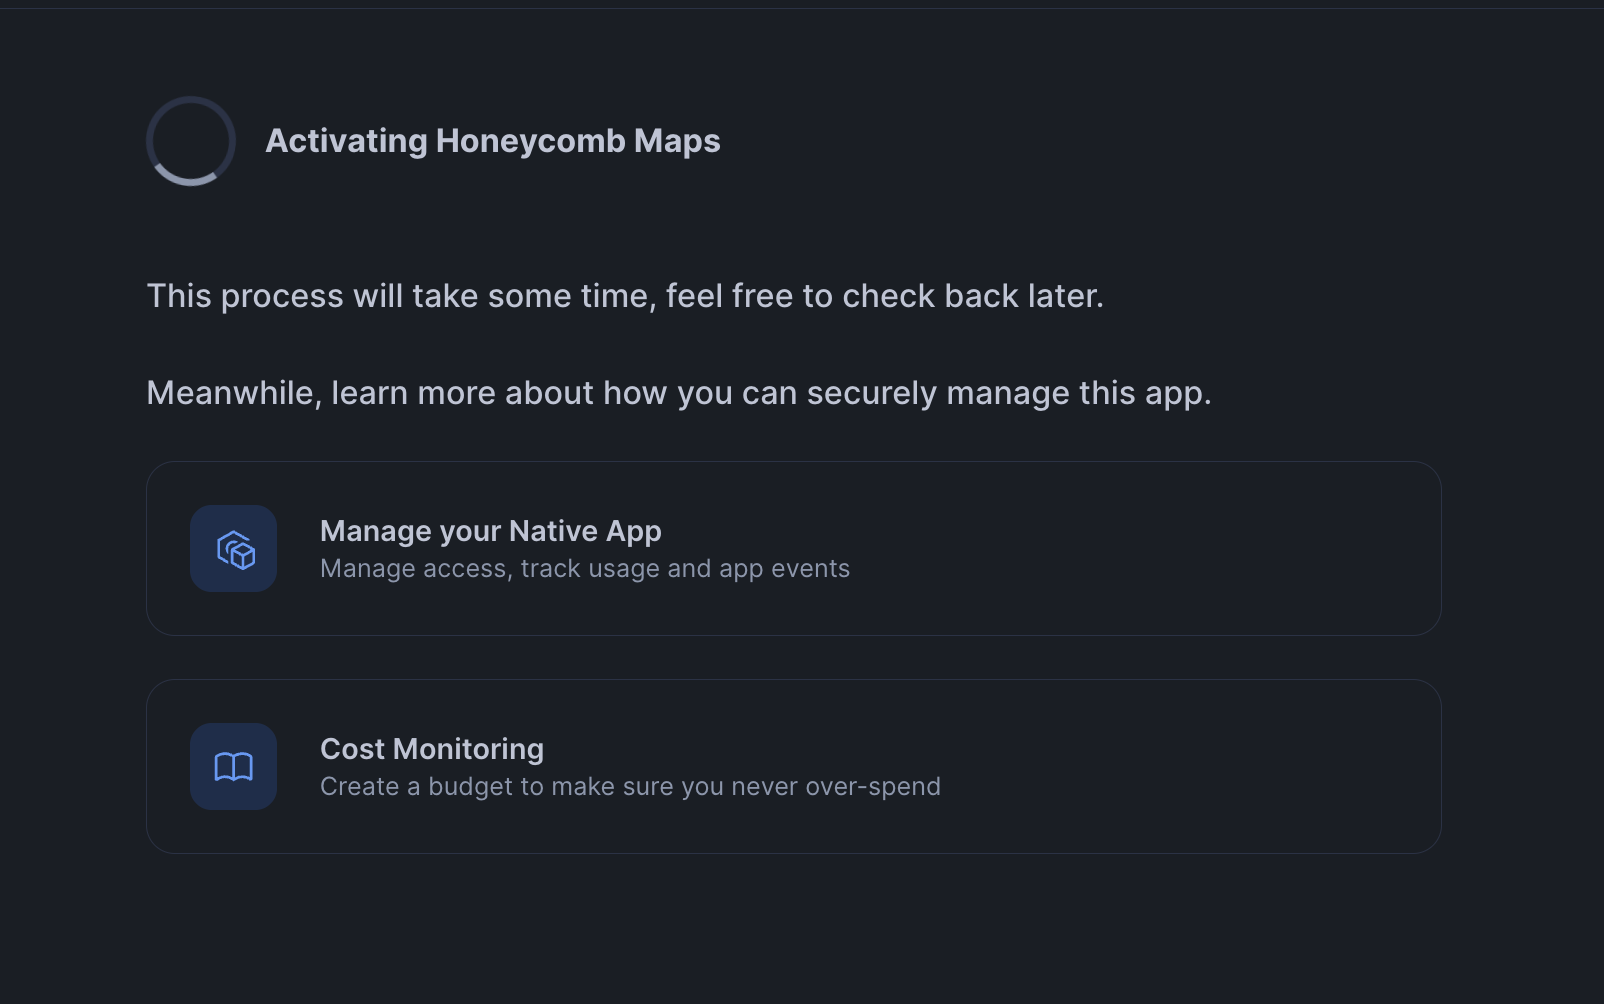Open the Manage your Native App card
The image size is (1604, 1004).
(x=794, y=548)
